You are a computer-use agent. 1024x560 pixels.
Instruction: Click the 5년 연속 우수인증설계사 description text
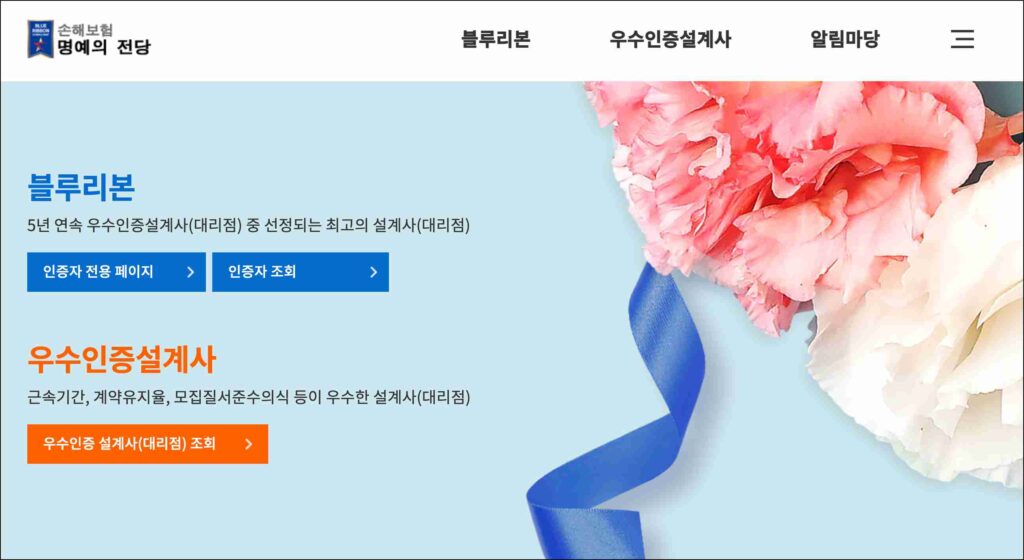[249, 225]
